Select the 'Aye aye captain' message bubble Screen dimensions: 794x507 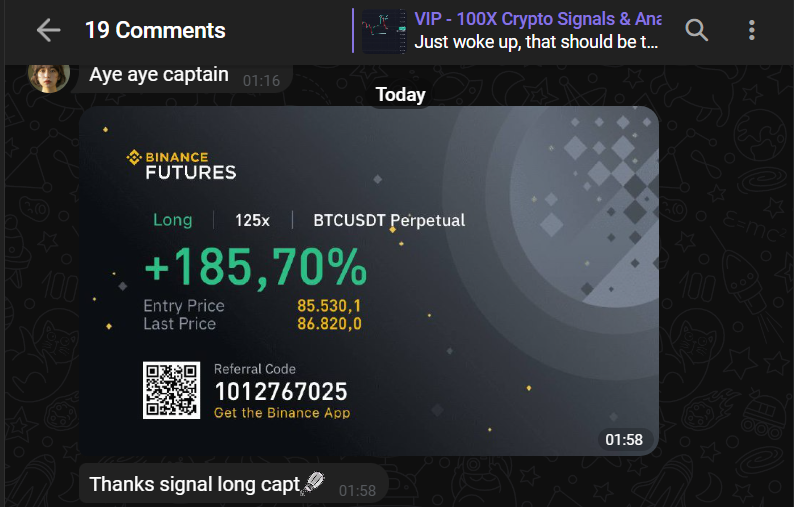click(160, 75)
